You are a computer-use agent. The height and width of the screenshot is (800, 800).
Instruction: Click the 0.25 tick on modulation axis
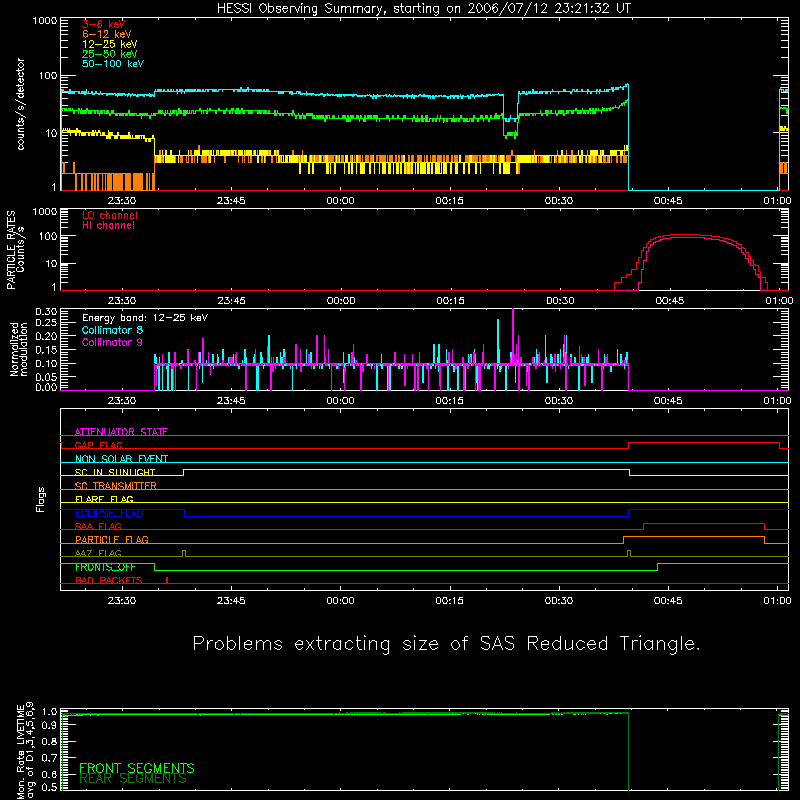(x=46, y=322)
